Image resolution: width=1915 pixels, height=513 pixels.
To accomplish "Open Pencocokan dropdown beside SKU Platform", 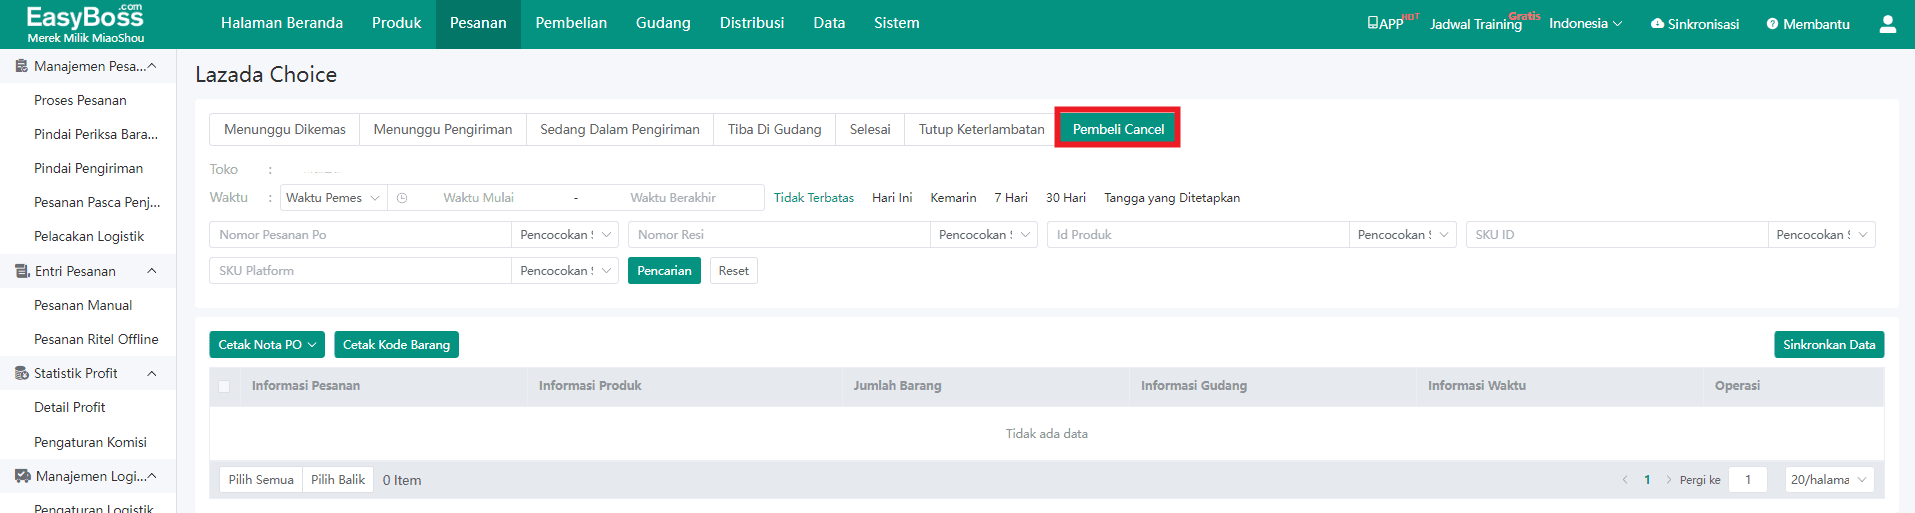I will click(565, 271).
